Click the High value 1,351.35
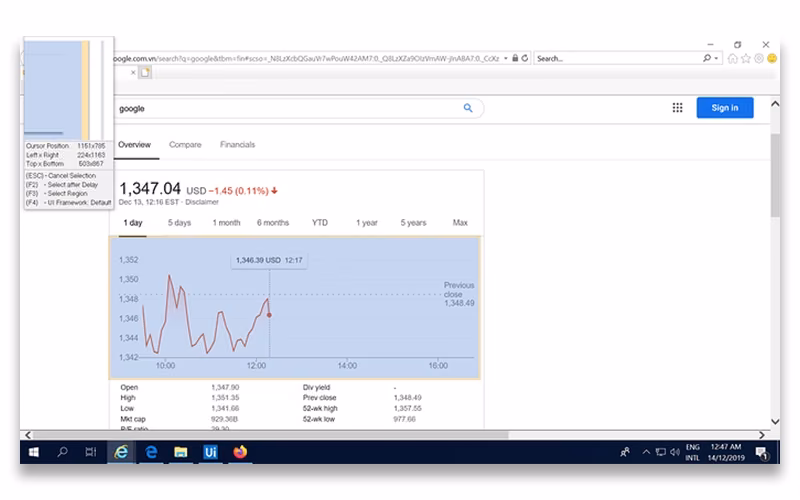This screenshot has width=800, height=500. [x=225, y=397]
